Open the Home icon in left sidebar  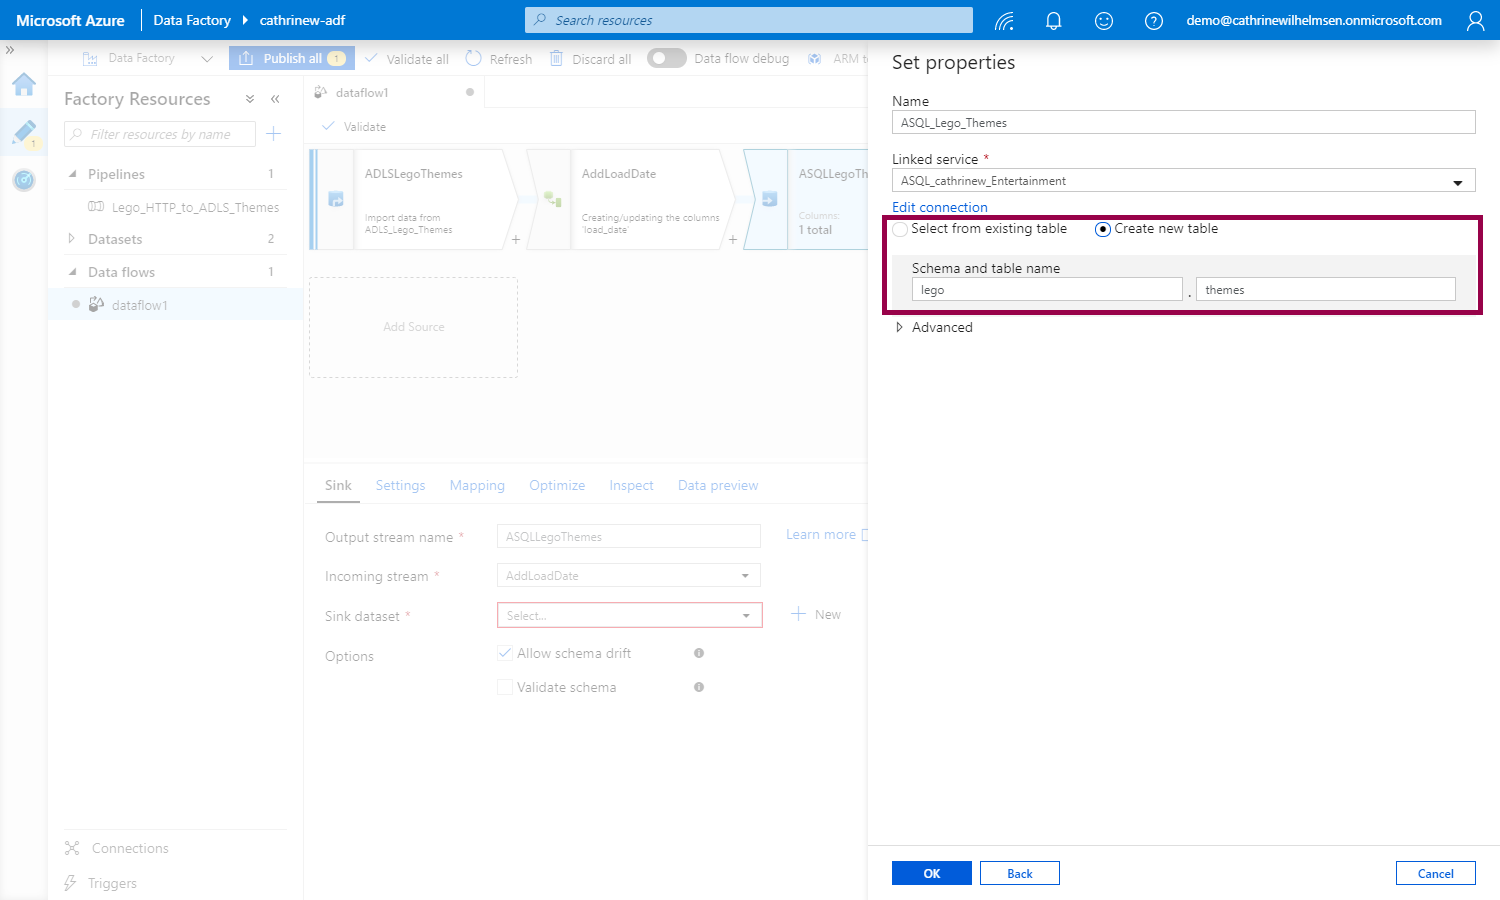[x=24, y=85]
